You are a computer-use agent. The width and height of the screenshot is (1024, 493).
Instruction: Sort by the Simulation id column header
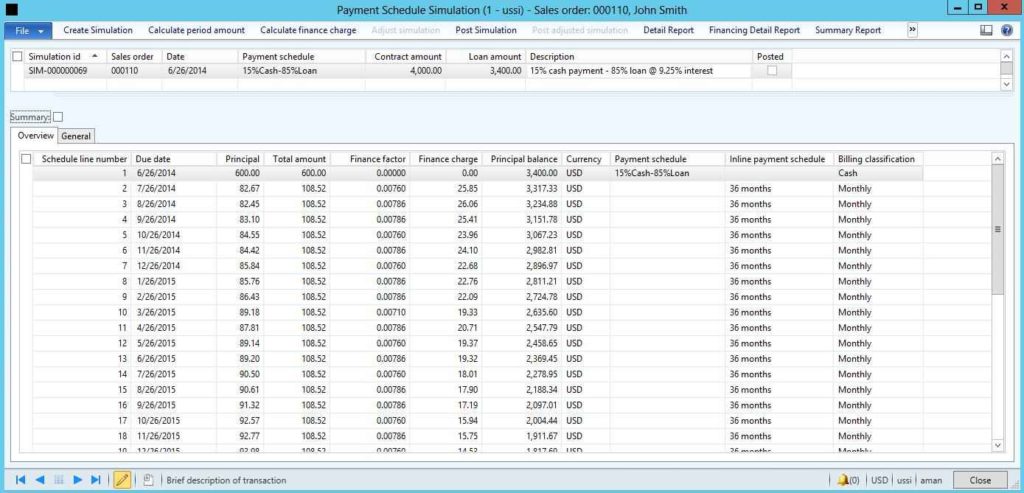pyautogui.click(x=55, y=57)
